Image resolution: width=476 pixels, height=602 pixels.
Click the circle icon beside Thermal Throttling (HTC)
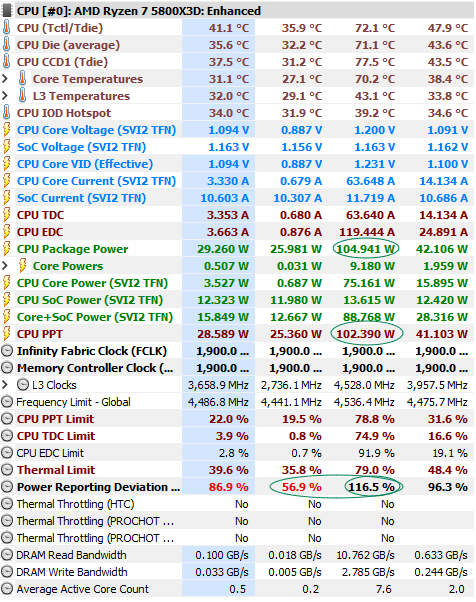click(7, 504)
